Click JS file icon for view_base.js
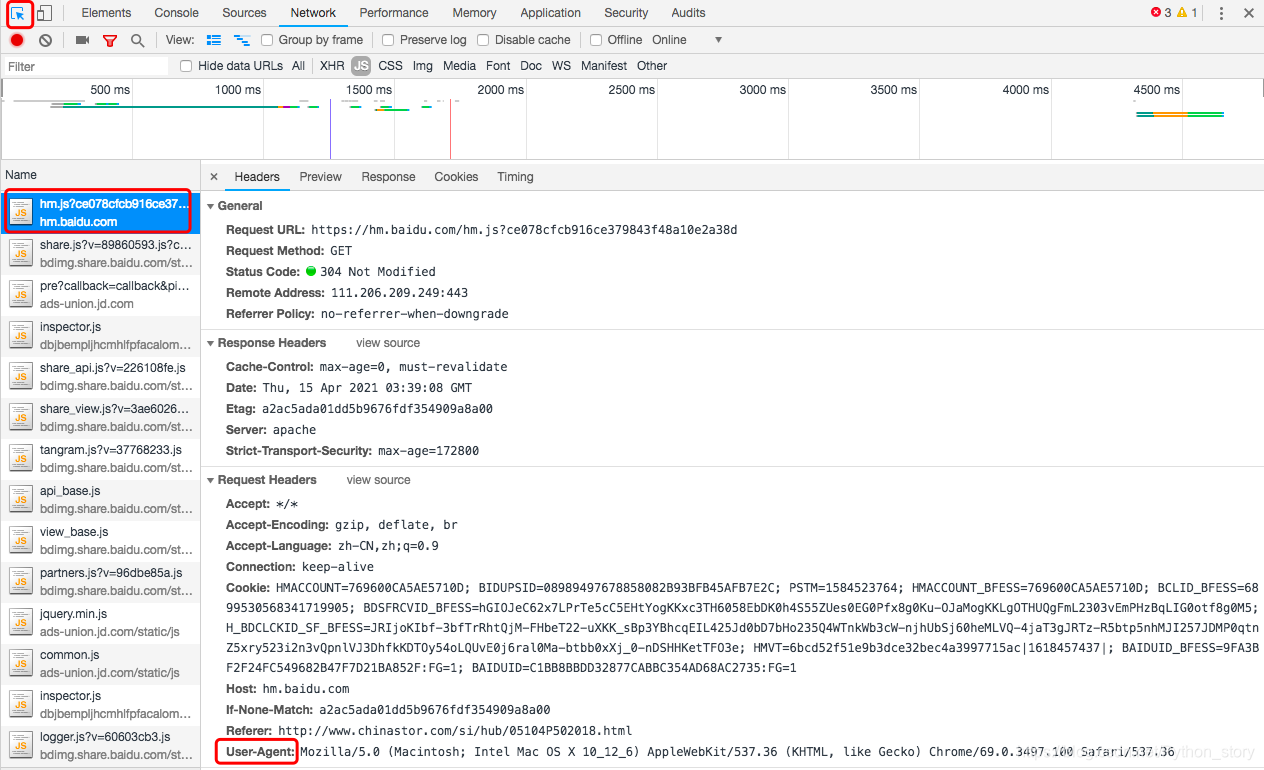This screenshot has width=1264, height=770. pos(21,540)
